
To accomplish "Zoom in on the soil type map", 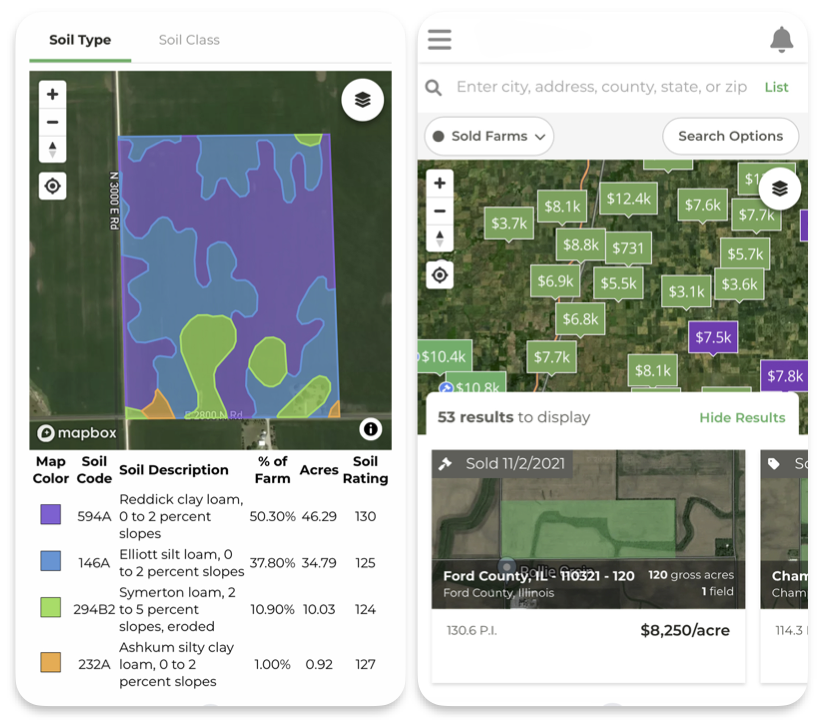I will (x=51, y=95).
